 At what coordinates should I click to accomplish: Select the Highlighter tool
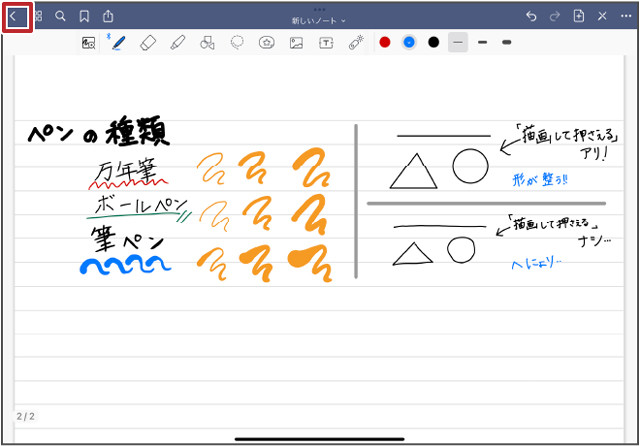pyautogui.click(x=178, y=43)
